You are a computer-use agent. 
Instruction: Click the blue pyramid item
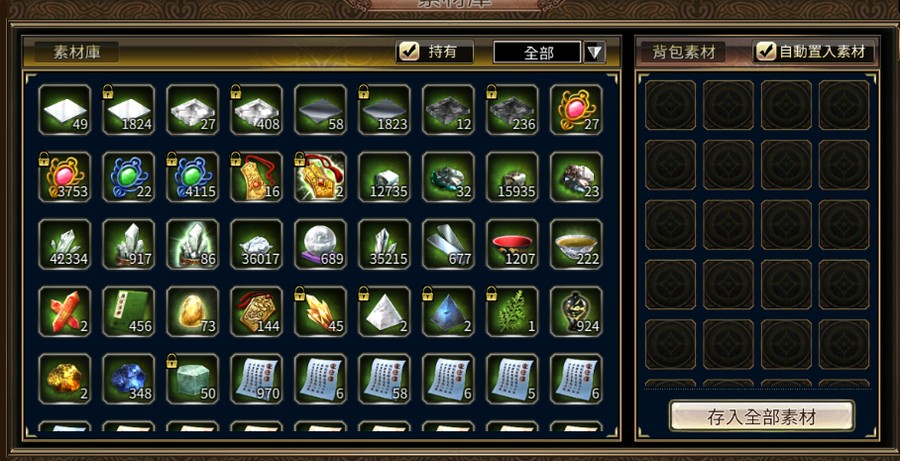tap(448, 311)
